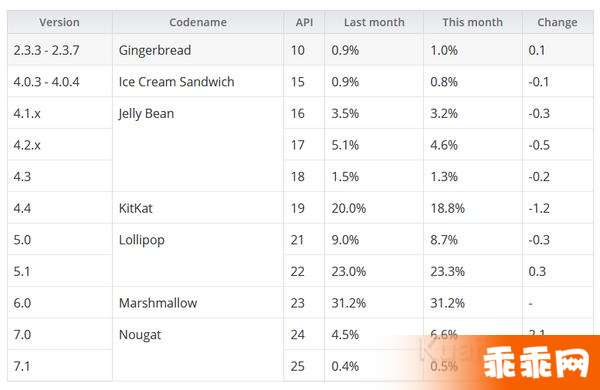600x390 pixels.
Task: Select the Marshmallow codename cell
Action: point(198,303)
